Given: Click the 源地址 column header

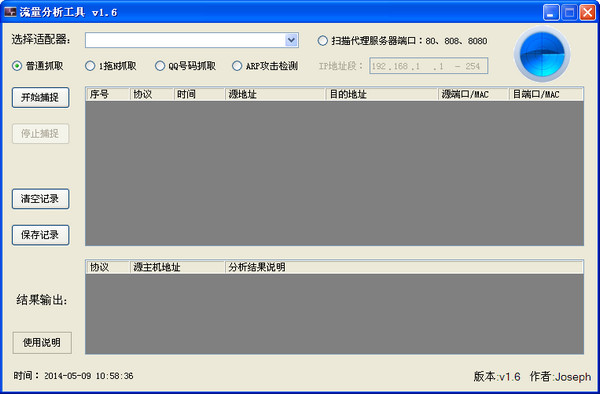Looking at the screenshot, I should 275,94.
